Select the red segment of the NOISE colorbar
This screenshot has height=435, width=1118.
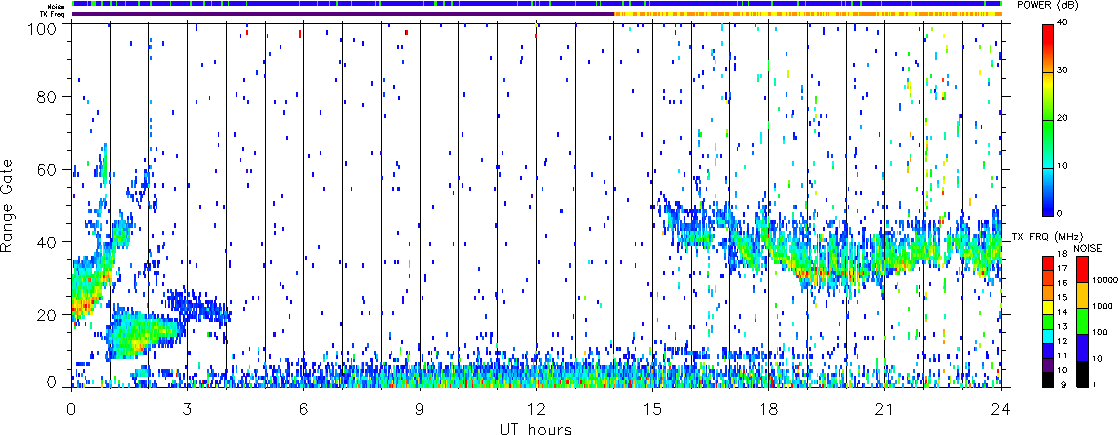tap(1083, 267)
